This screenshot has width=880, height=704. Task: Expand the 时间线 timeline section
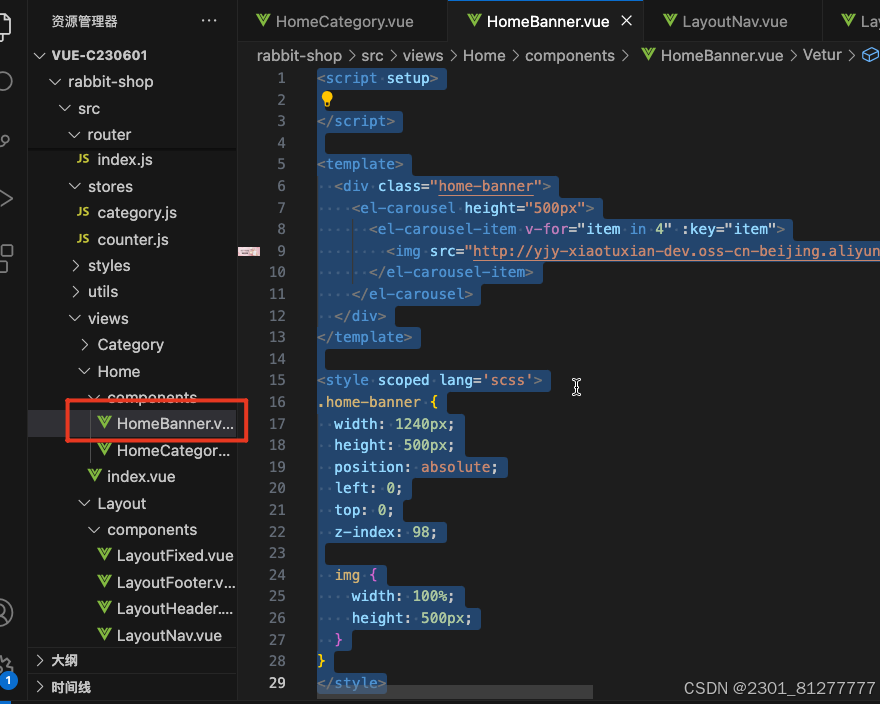(x=39, y=687)
